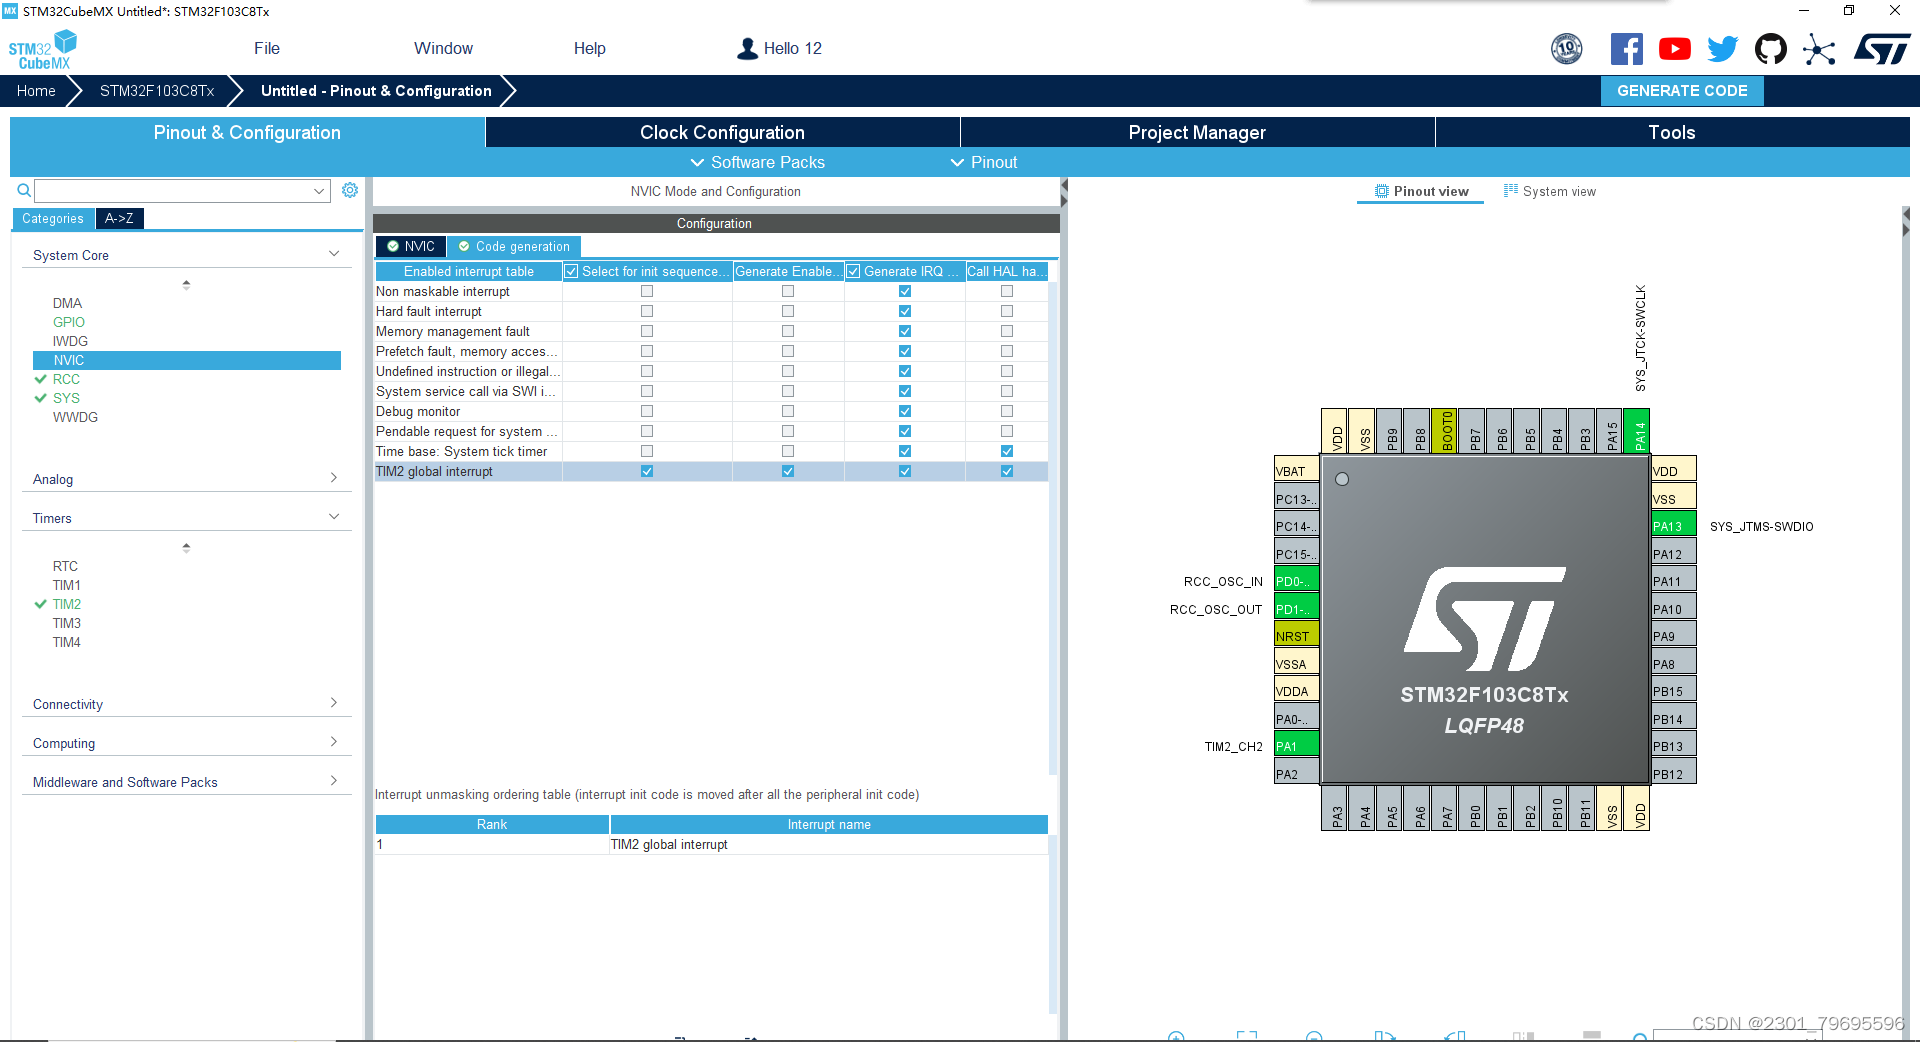
Task: Select the PA1 pin on the chip
Action: [x=1296, y=746]
